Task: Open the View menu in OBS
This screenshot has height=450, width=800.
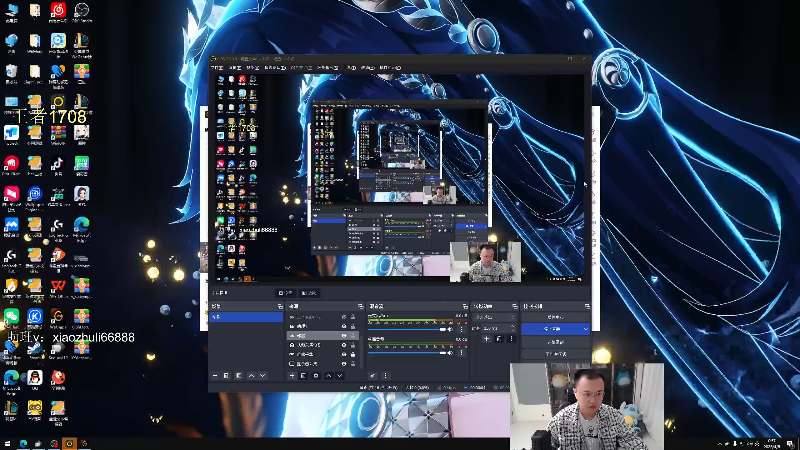Action: (x=253, y=68)
